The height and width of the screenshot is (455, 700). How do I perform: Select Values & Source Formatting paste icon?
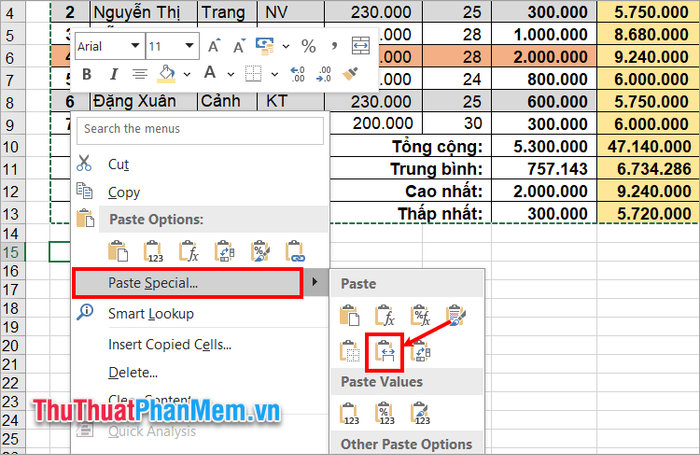tap(420, 411)
